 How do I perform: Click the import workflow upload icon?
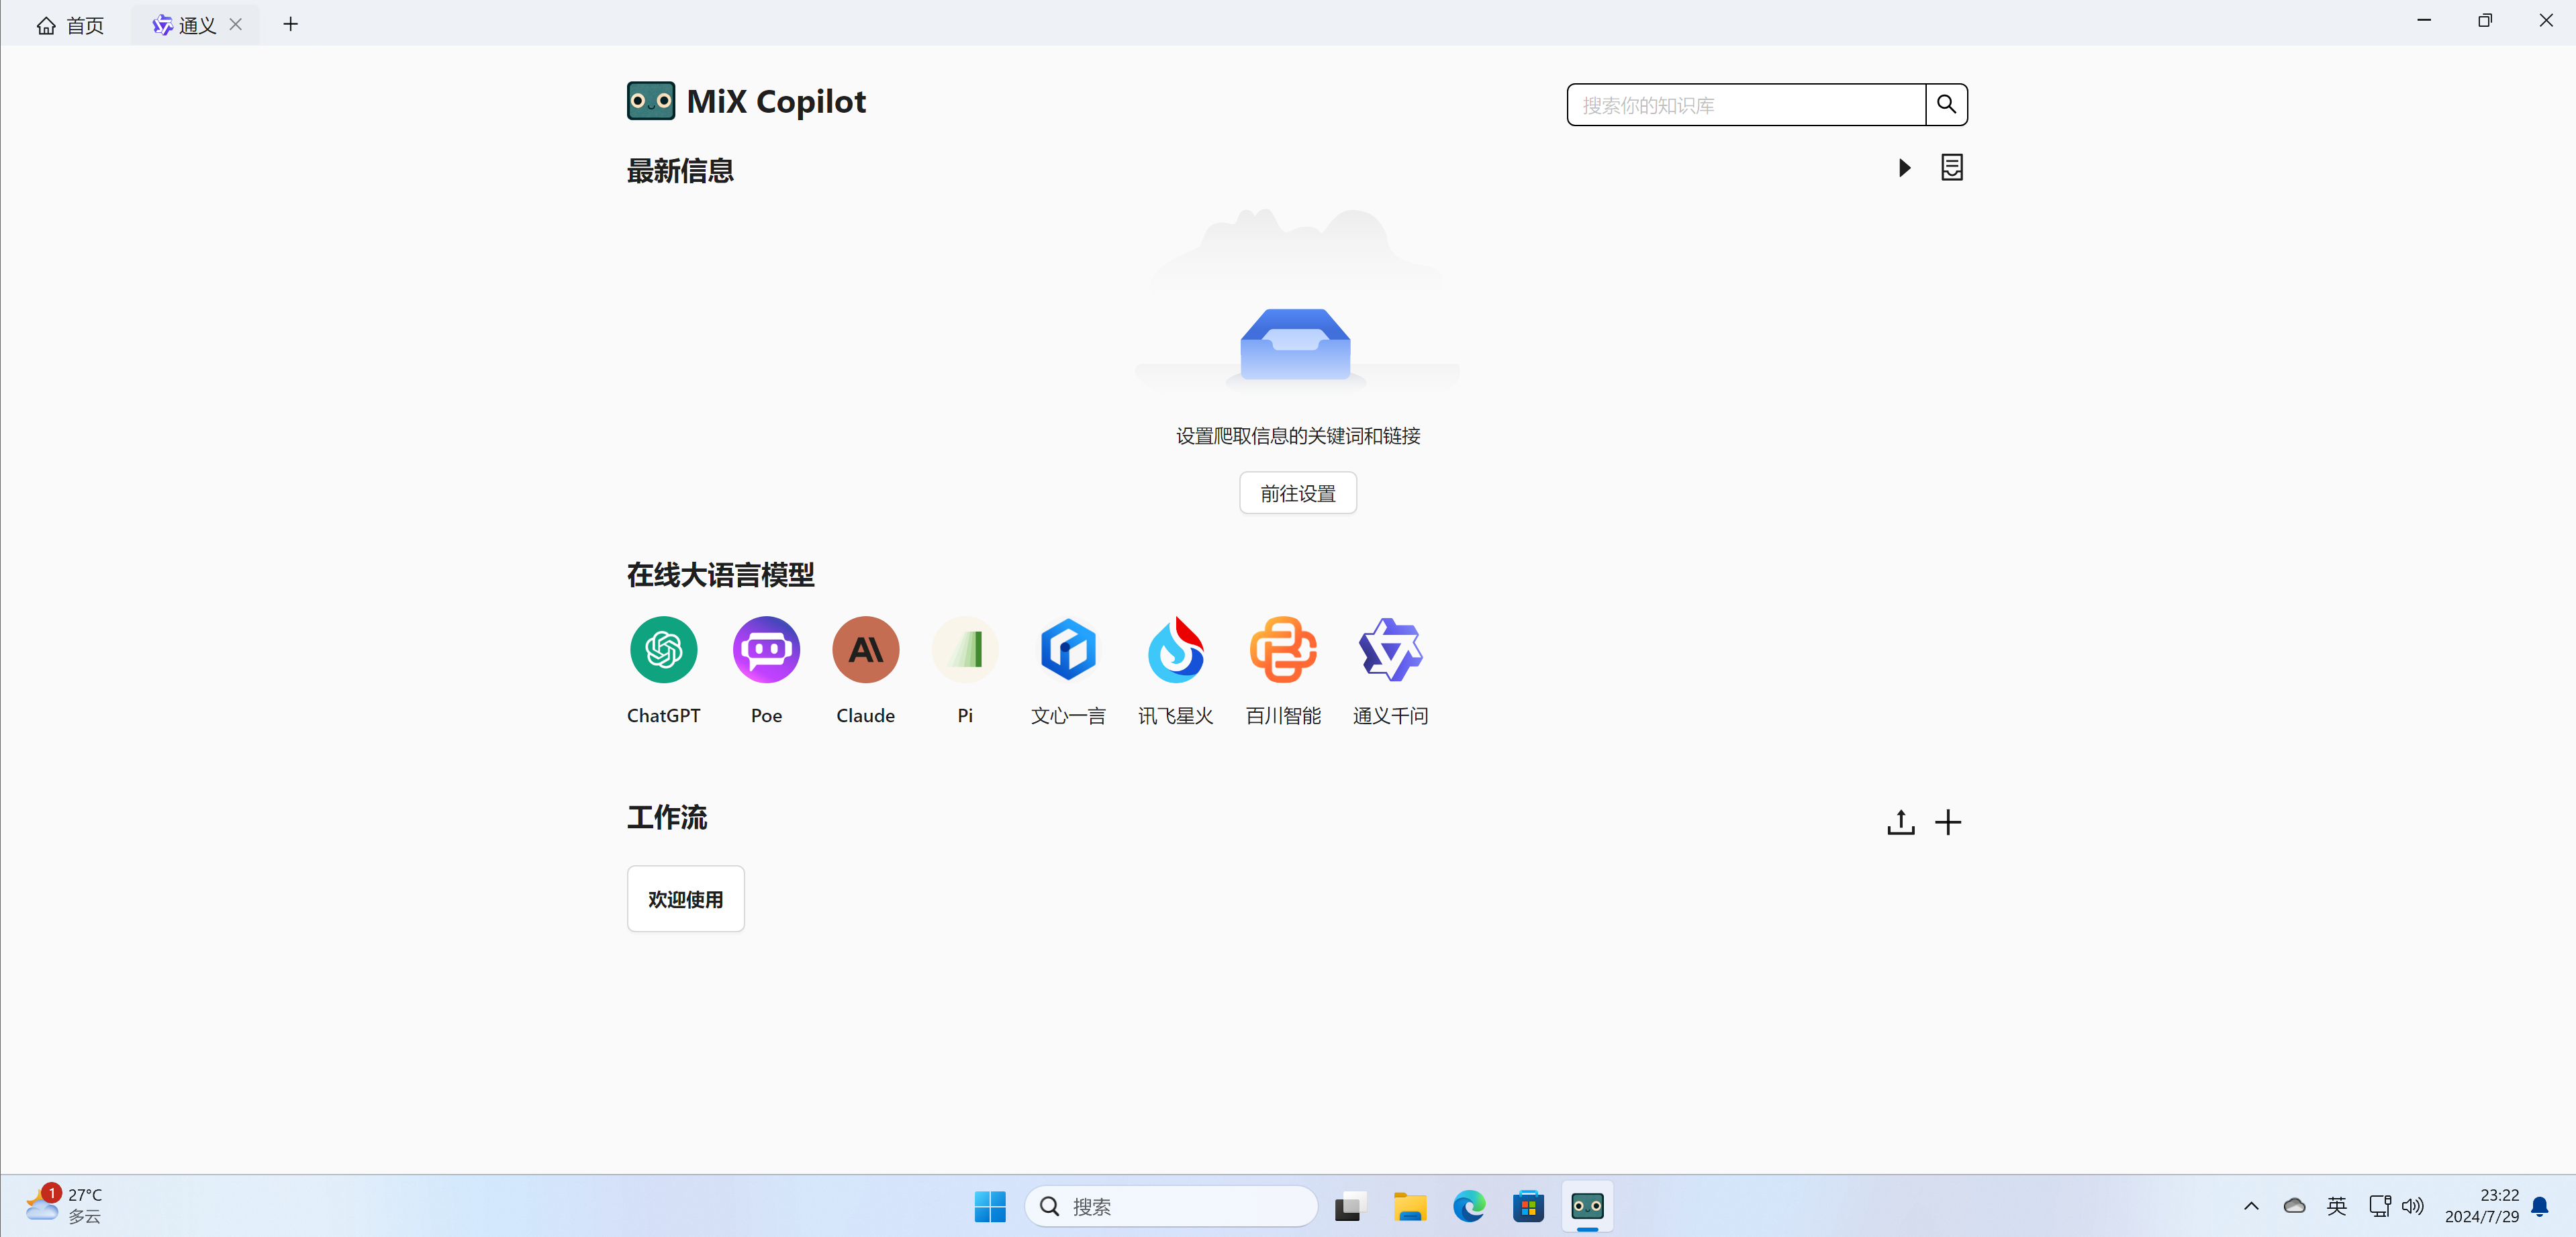point(1900,822)
